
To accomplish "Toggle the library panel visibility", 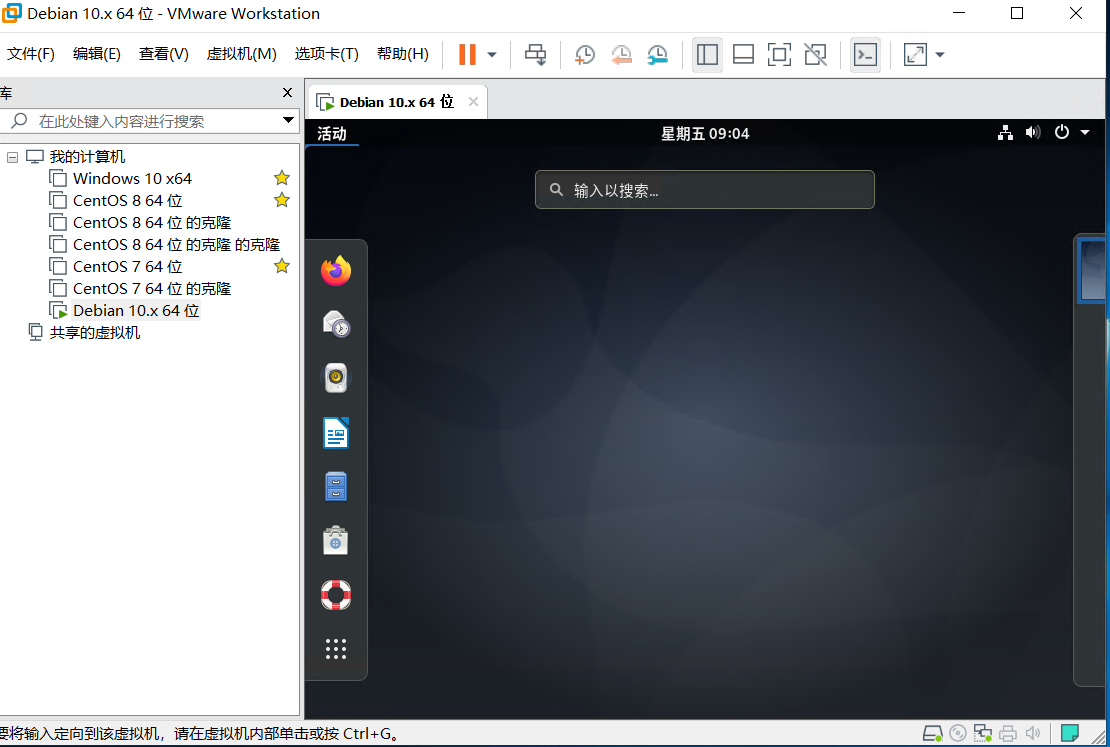I will (707, 54).
